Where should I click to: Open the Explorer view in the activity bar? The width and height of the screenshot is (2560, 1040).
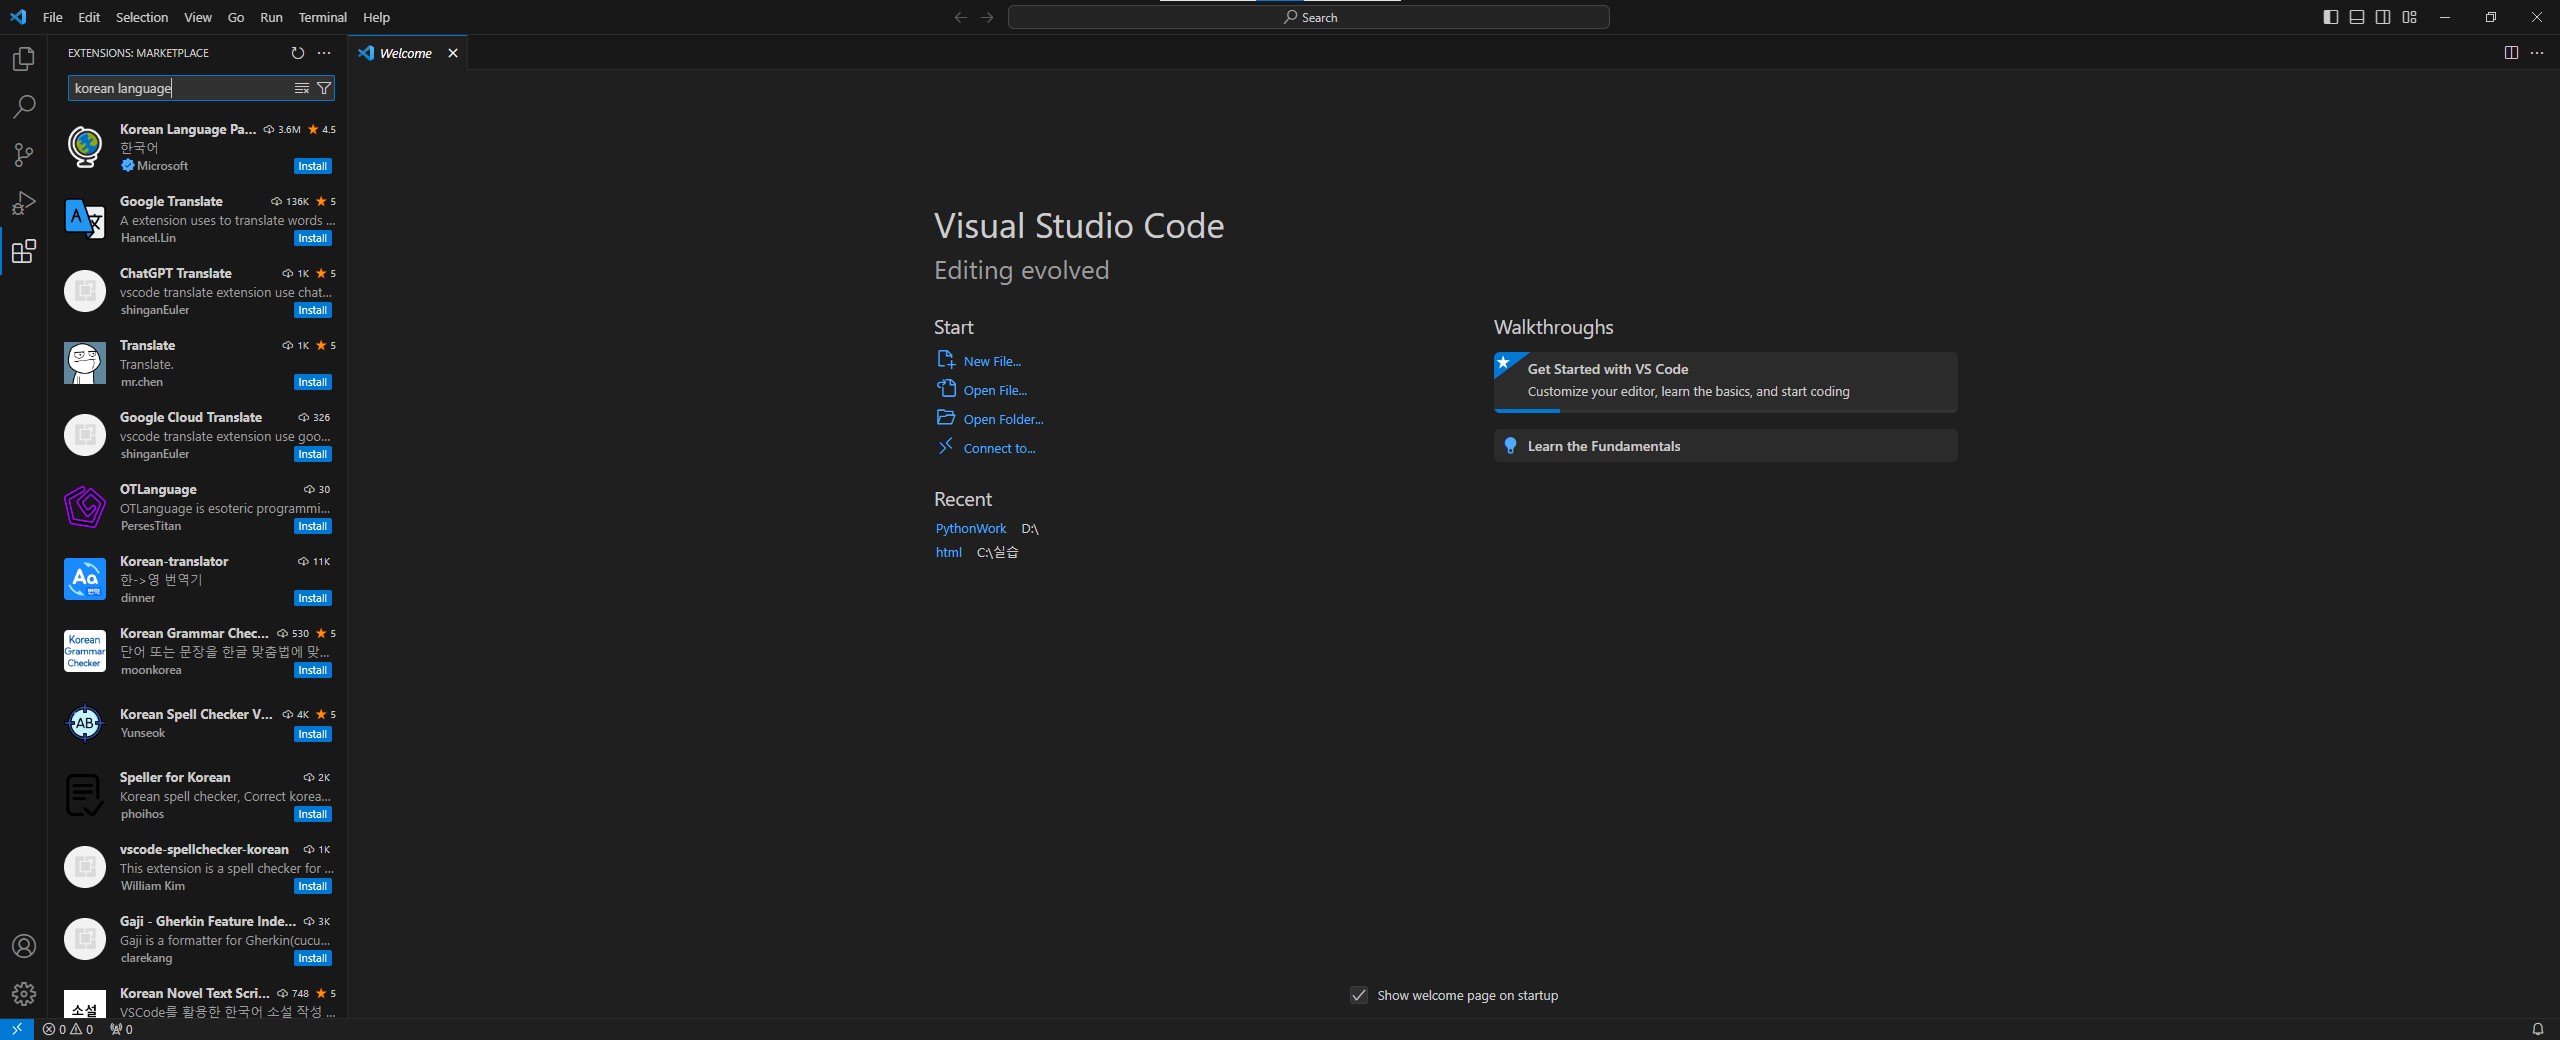tap(23, 59)
